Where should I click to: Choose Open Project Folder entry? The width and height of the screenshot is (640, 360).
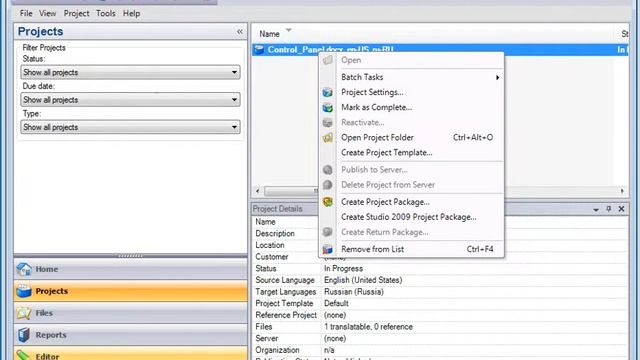tap(411, 138)
